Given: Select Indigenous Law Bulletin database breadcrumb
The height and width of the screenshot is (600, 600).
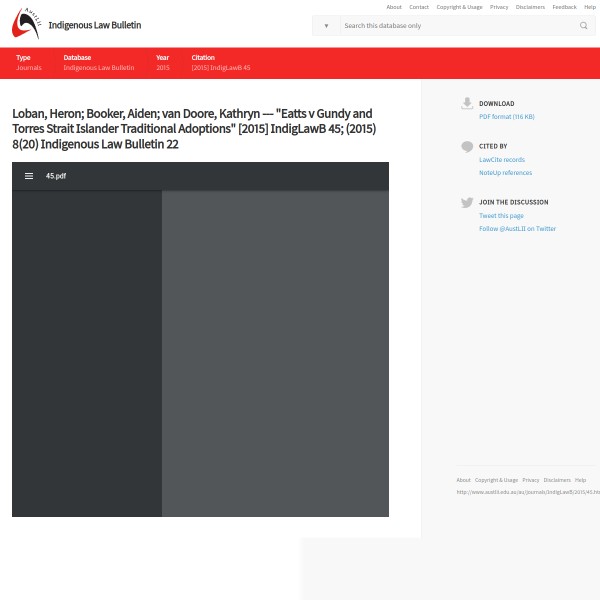Looking at the screenshot, I should [98, 68].
